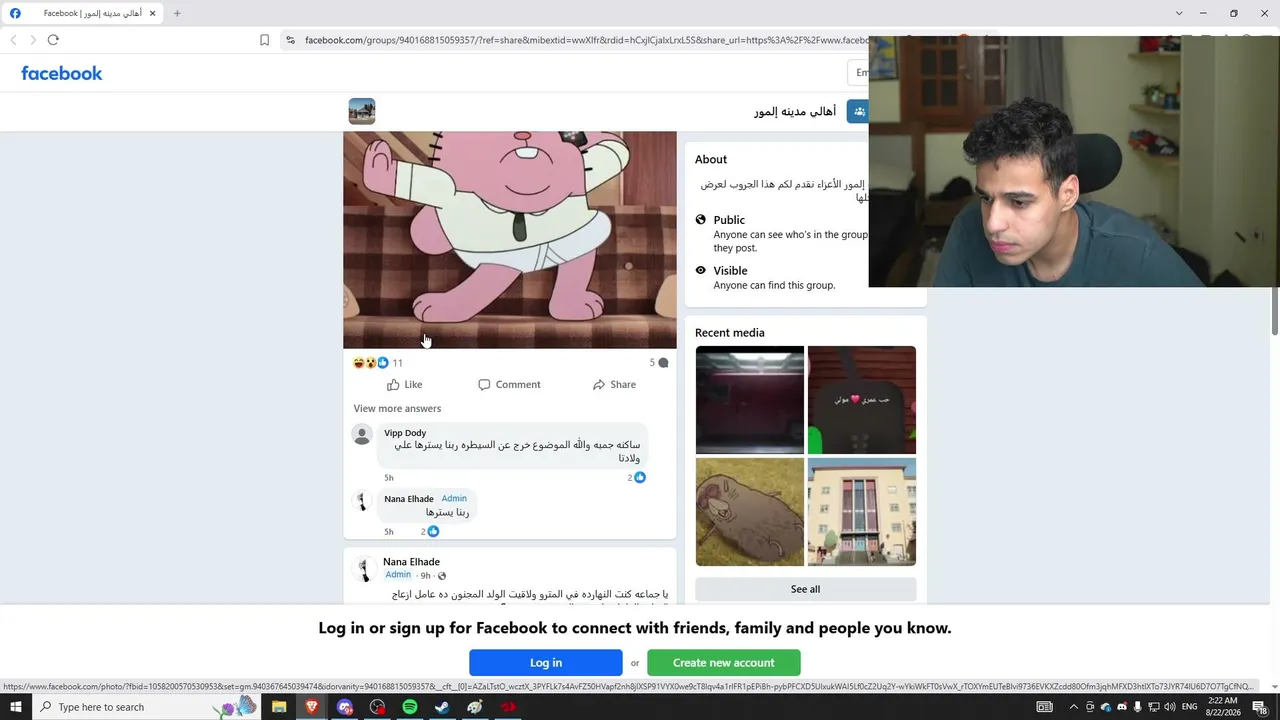Open the paint palette app on taskbar
Screen dimensions: 1280x720
coord(475,707)
